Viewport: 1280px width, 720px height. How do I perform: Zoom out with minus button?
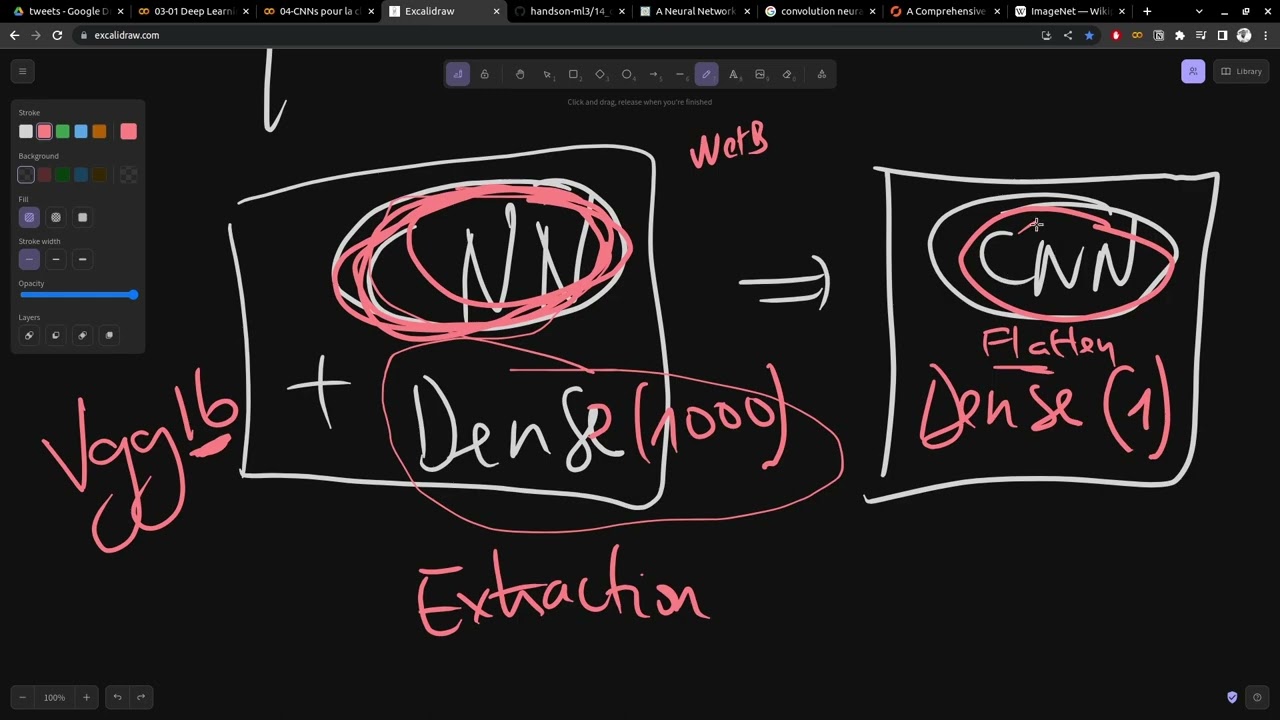22,697
